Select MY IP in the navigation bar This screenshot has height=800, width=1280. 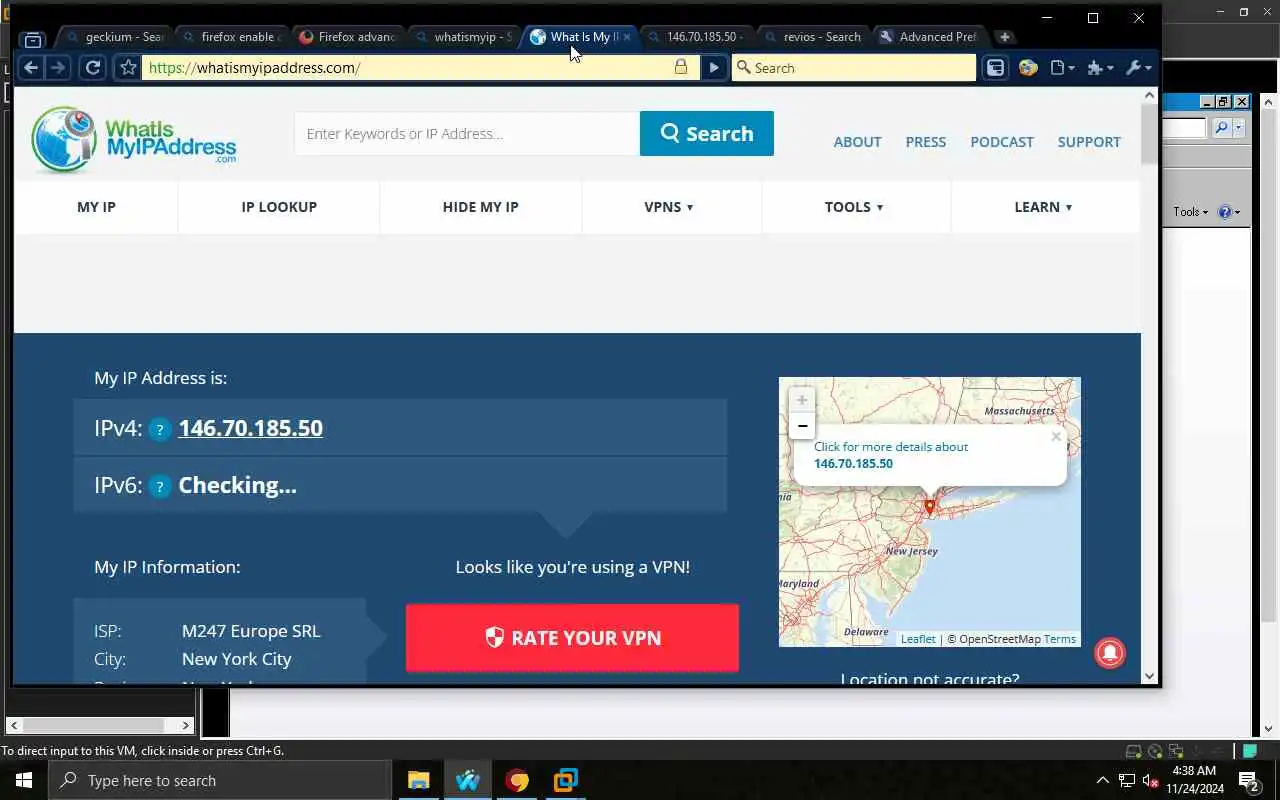pyautogui.click(x=96, y=207)
